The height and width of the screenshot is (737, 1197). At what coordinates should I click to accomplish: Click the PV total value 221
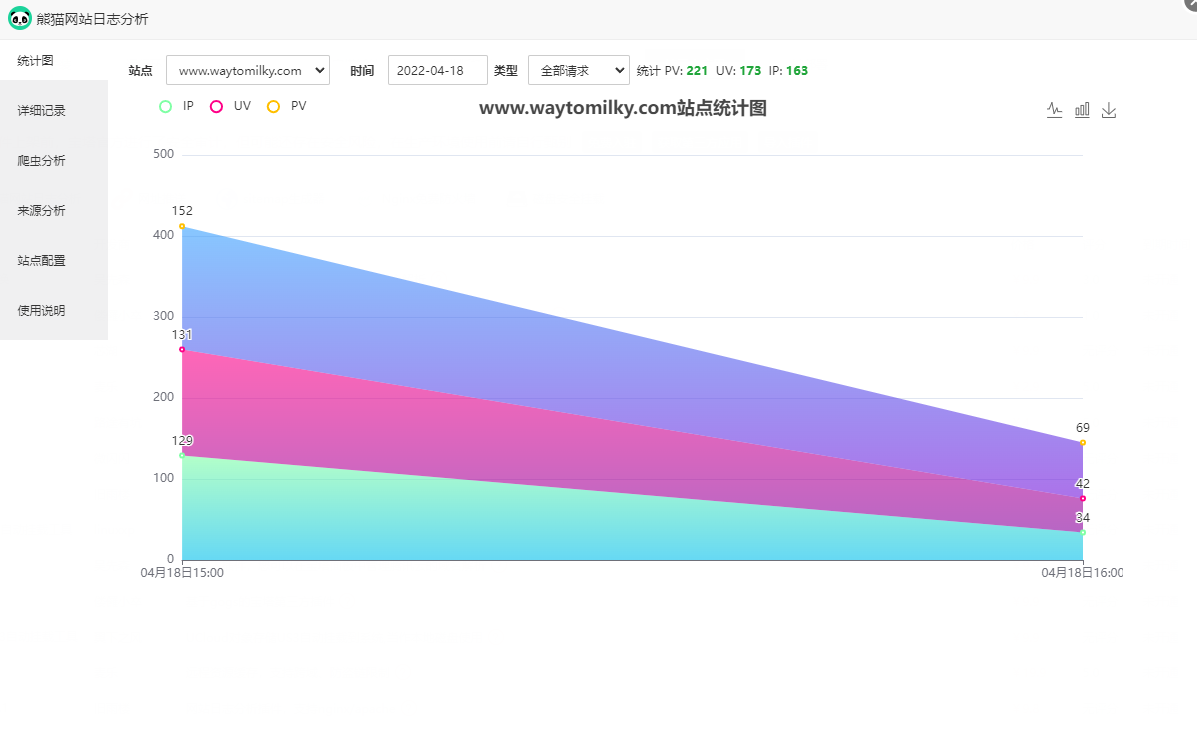pyautogui.click(x=697, y=70)
